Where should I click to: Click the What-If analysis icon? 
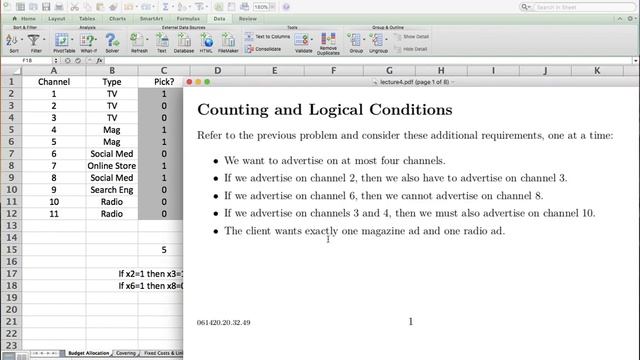[87, 40]
